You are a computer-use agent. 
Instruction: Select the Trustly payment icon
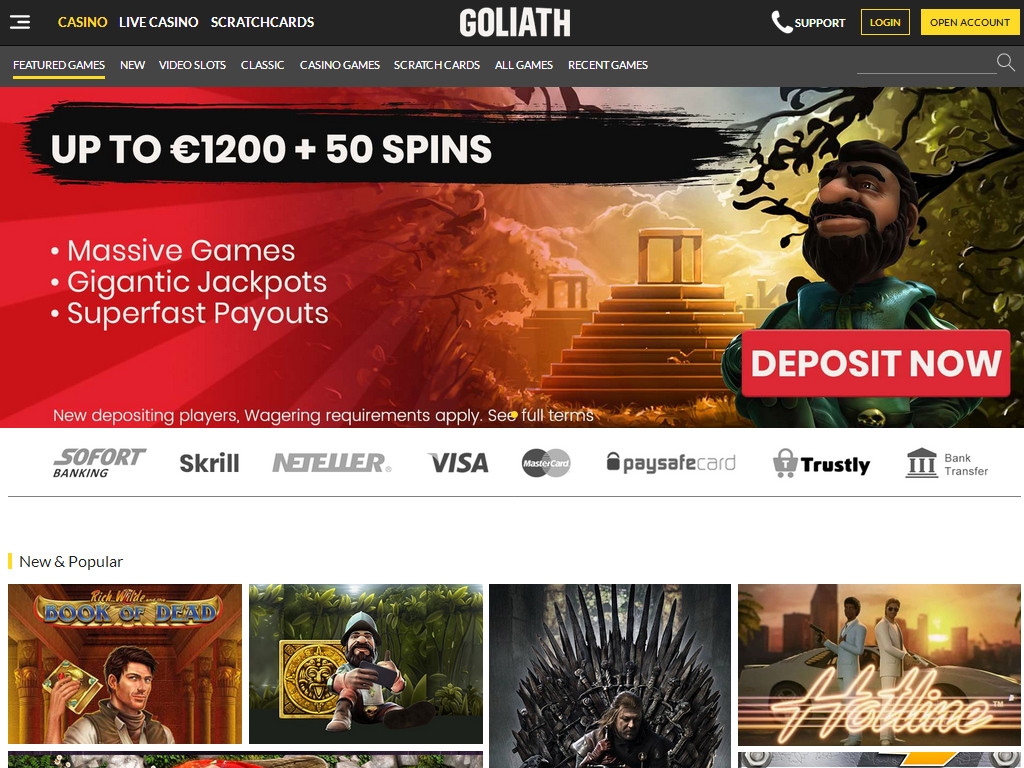(x=821, y=463)
